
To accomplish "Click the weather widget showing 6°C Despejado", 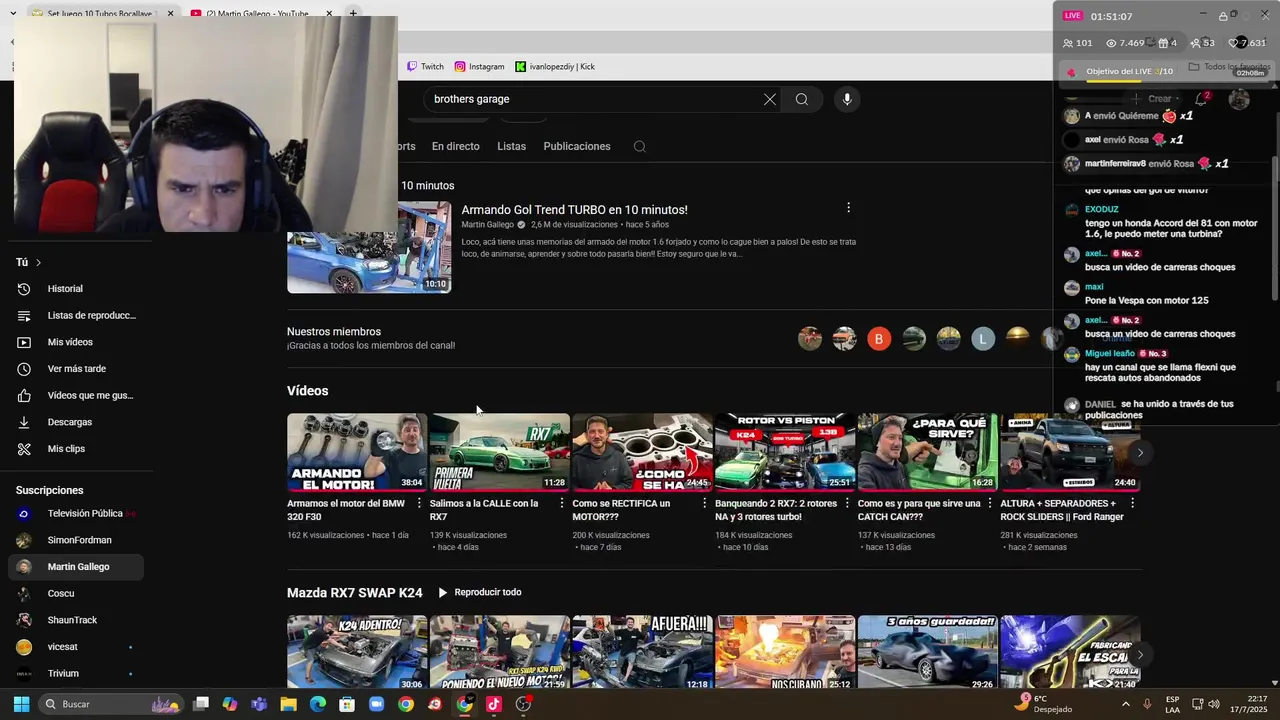I will pyautogui.click(x=1043, y=704).
